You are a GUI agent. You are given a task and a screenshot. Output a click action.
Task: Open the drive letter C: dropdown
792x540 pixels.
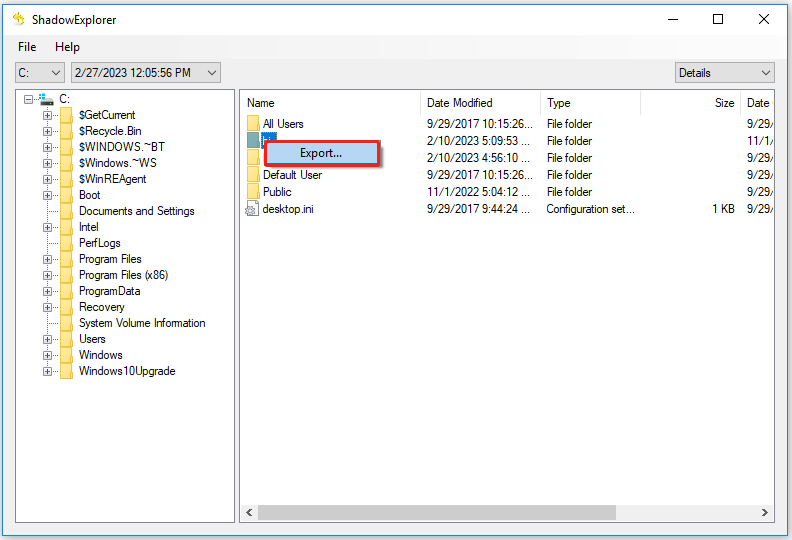[x=40, y=73]
